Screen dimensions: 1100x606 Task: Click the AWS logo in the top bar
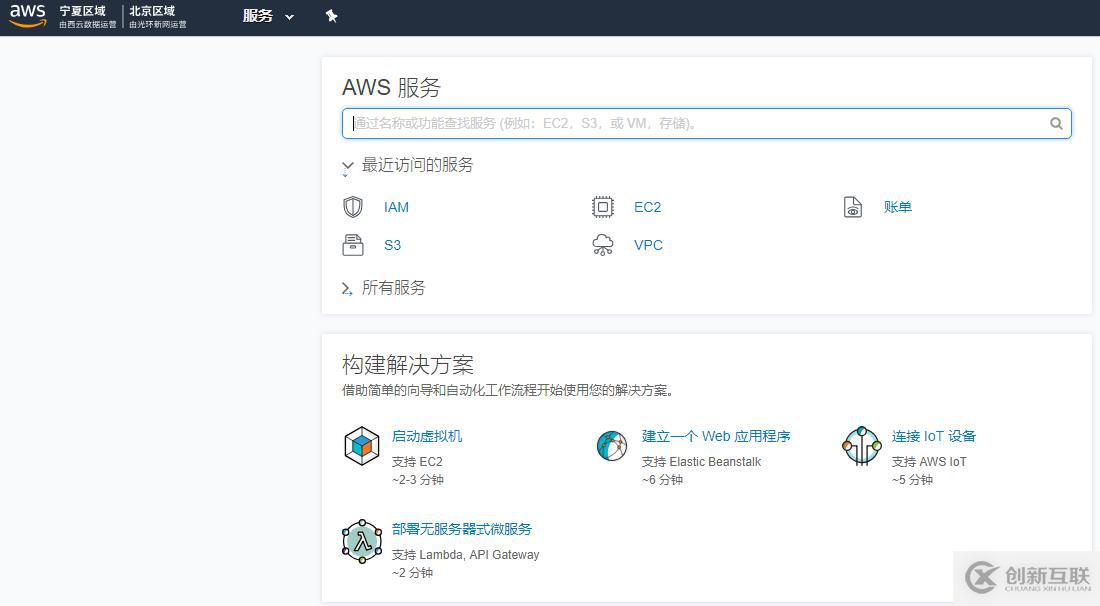pyautogui.click(x=27, y=15)
